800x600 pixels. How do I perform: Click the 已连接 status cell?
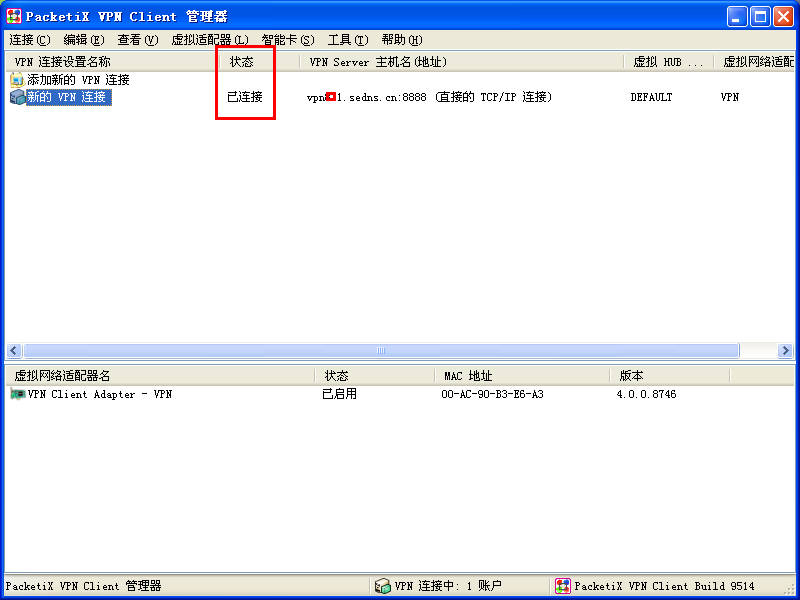pos(245,97)
